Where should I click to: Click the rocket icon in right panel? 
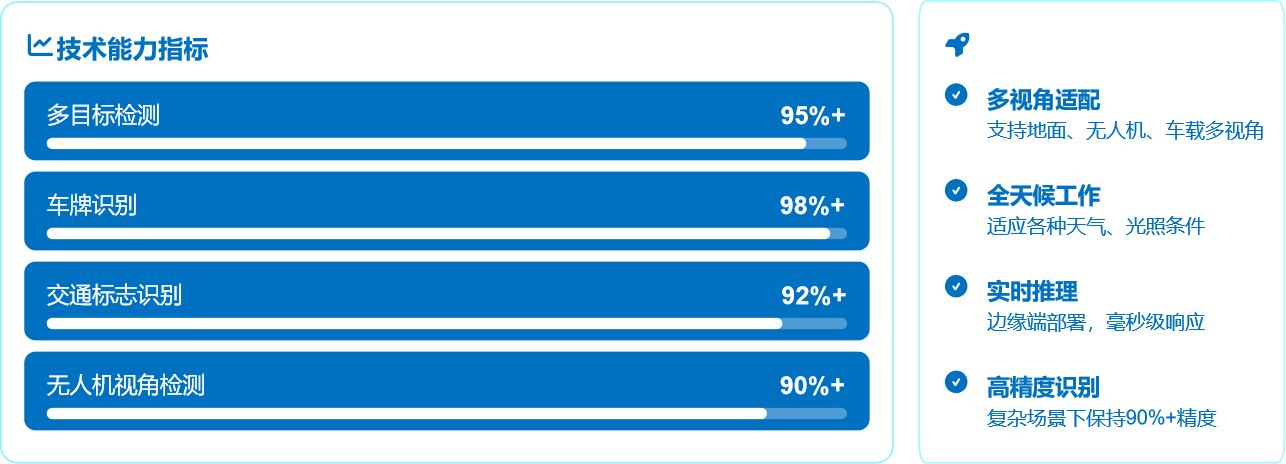[957, 44]
